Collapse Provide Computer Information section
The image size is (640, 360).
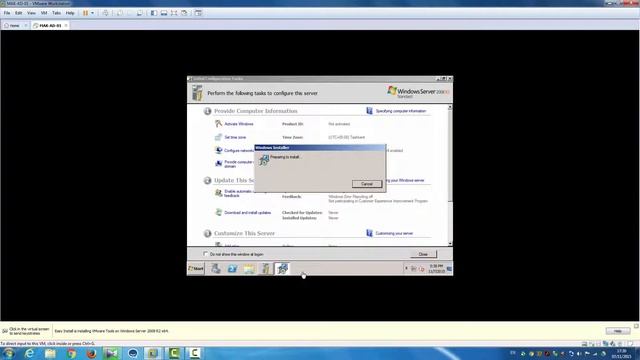207,111
